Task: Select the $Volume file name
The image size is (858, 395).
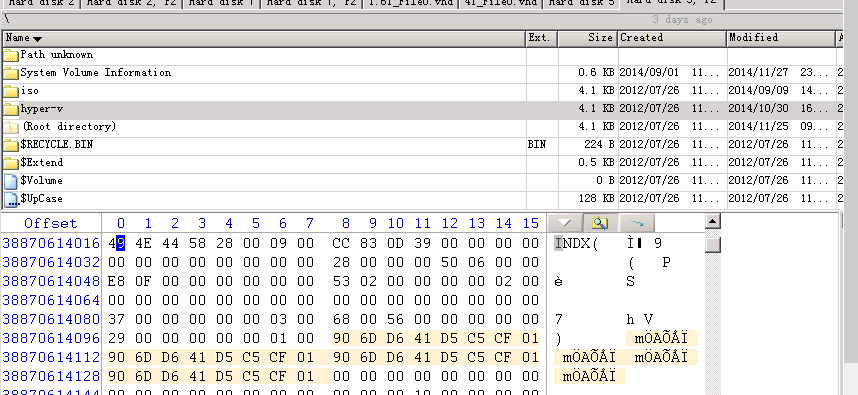Action: 42,181
